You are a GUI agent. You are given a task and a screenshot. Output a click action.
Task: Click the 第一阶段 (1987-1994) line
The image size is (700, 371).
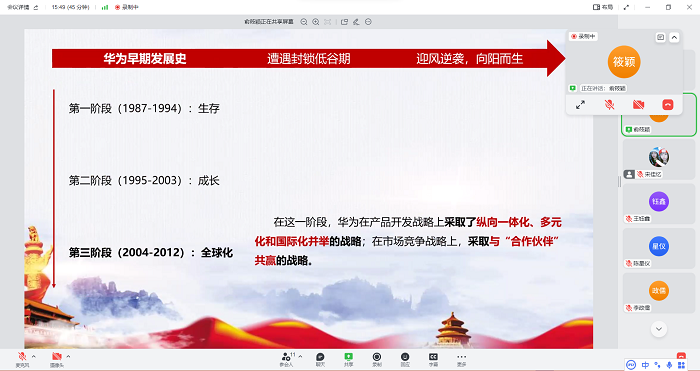point(144,108)
